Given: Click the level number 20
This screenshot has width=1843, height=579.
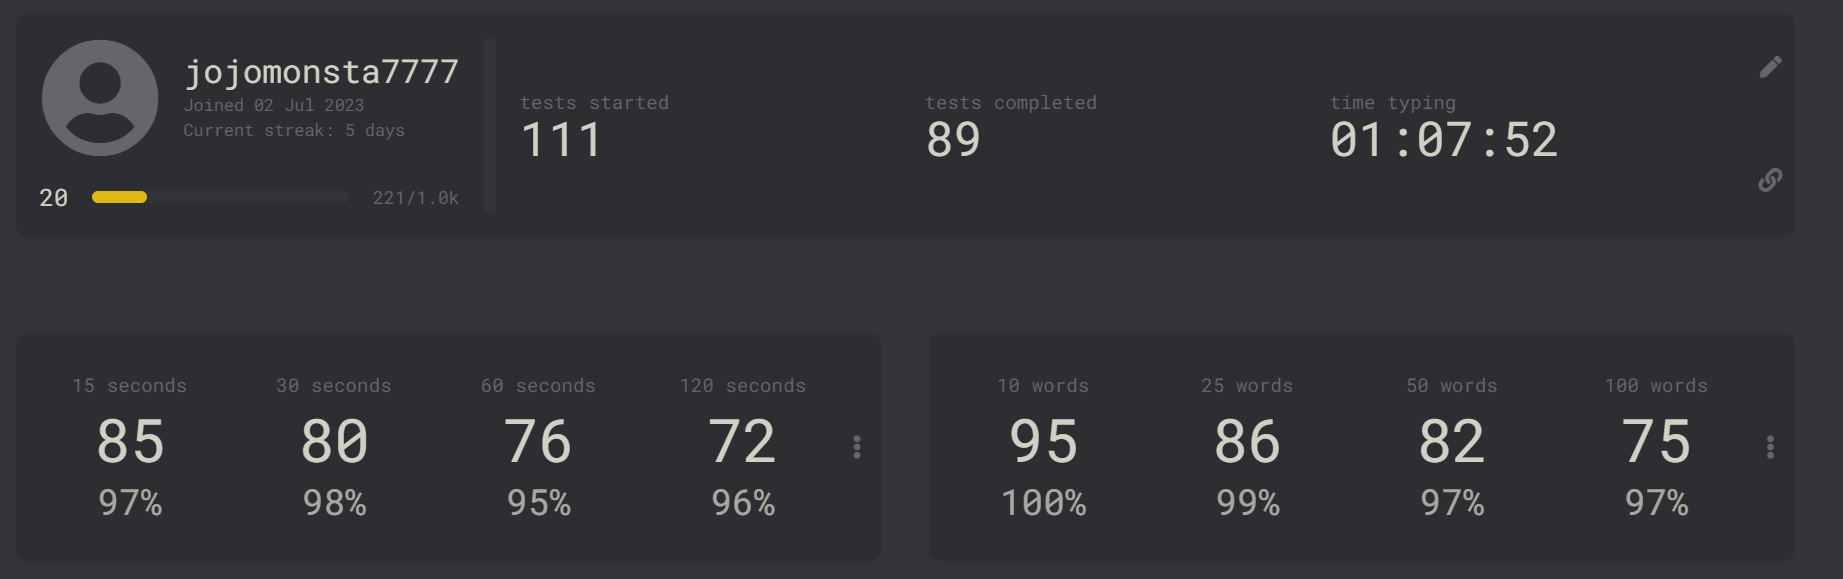Looking at the screenshot, I should click(54, 198).
